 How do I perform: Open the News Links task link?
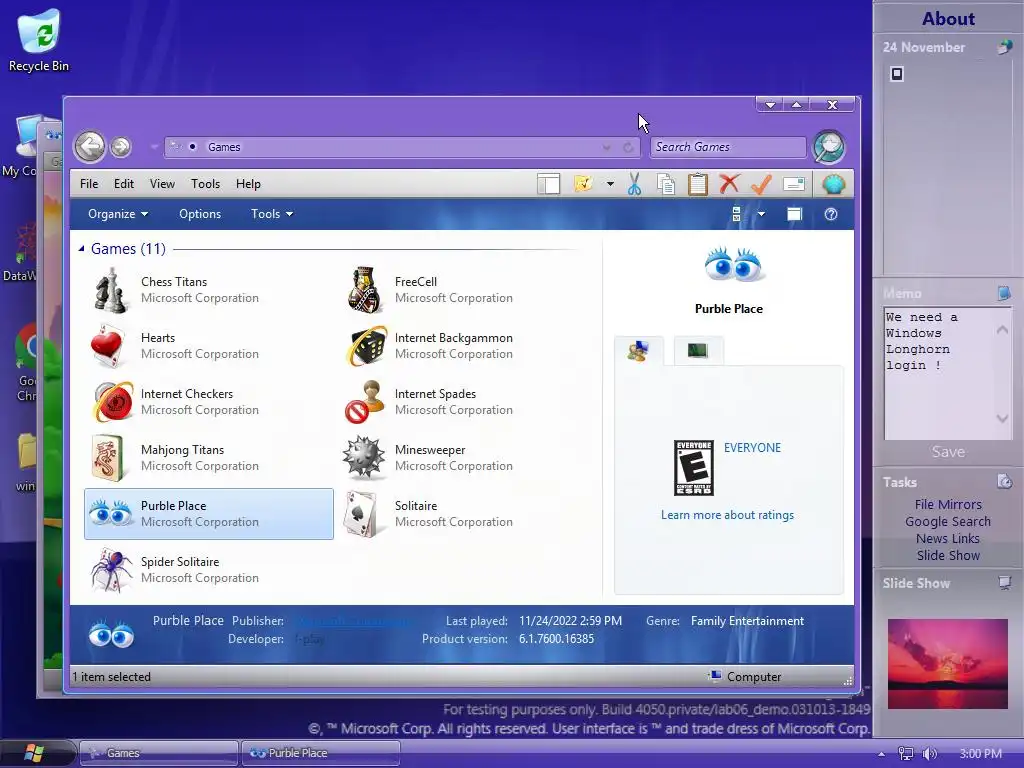click(x=948, y=538)
